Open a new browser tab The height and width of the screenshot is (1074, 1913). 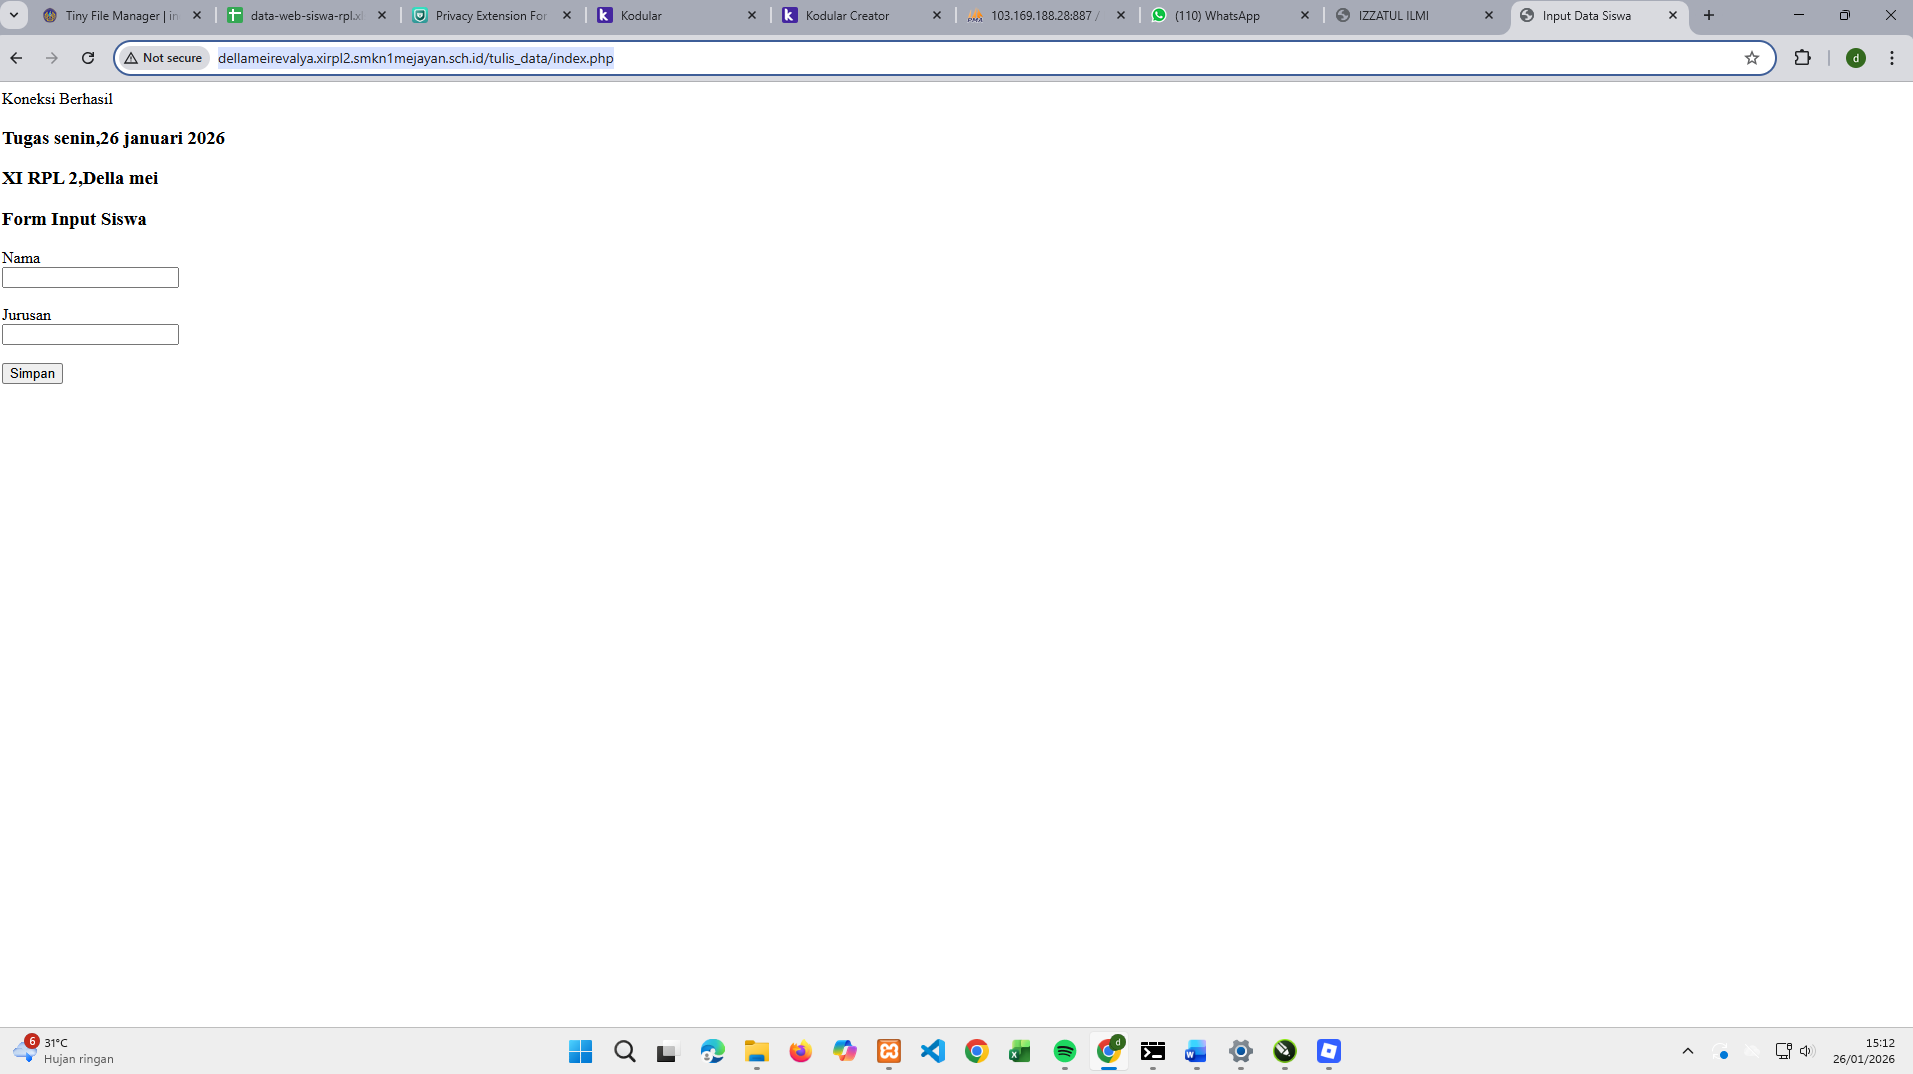click(x=1709, y=15)
